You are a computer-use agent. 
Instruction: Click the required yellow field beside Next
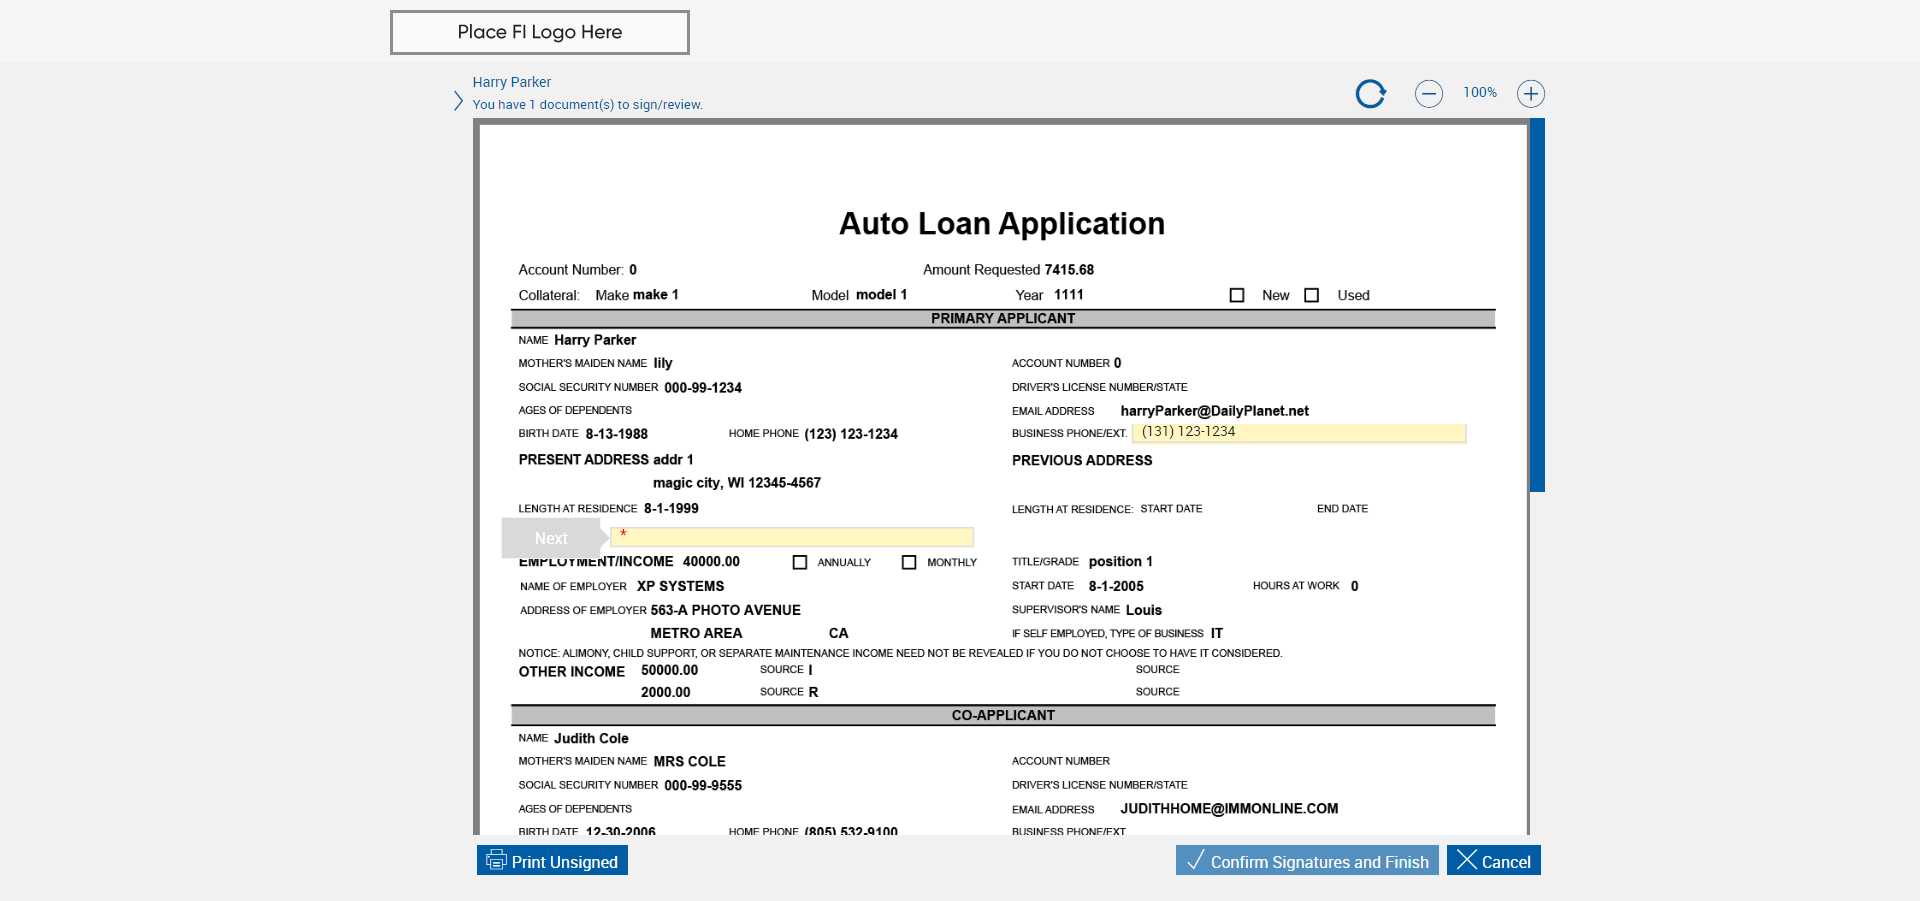(792, 537)
